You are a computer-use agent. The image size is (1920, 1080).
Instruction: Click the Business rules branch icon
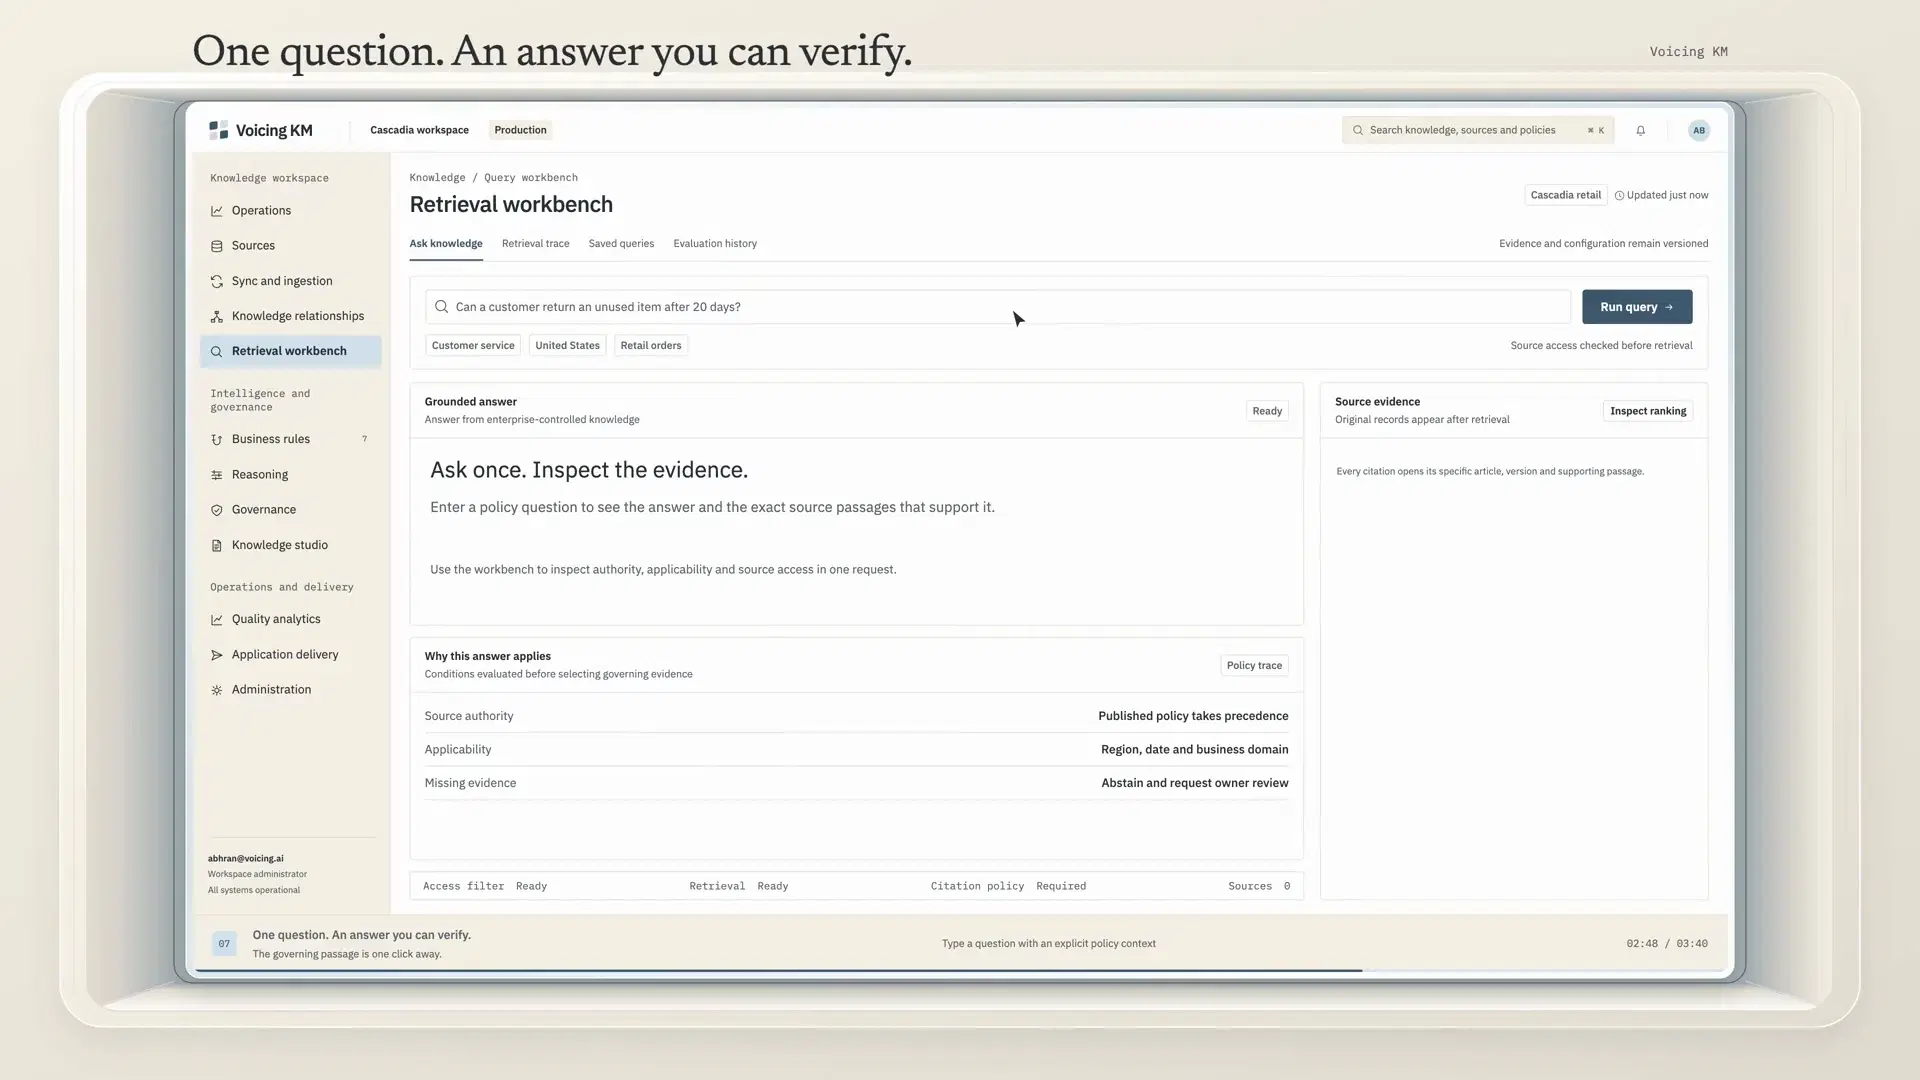tap(216, 440)
